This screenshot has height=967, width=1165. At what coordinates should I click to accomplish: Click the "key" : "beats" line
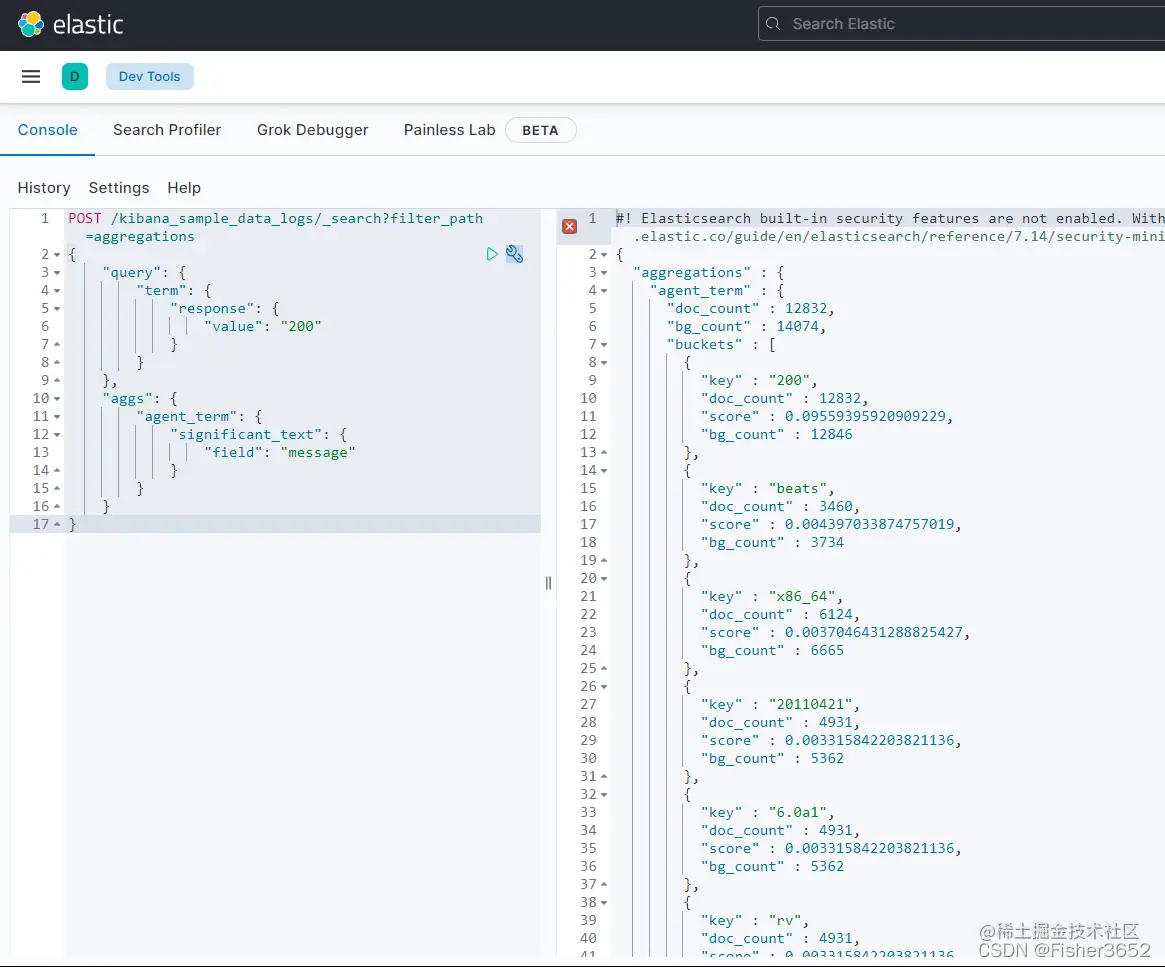point(768,489)
